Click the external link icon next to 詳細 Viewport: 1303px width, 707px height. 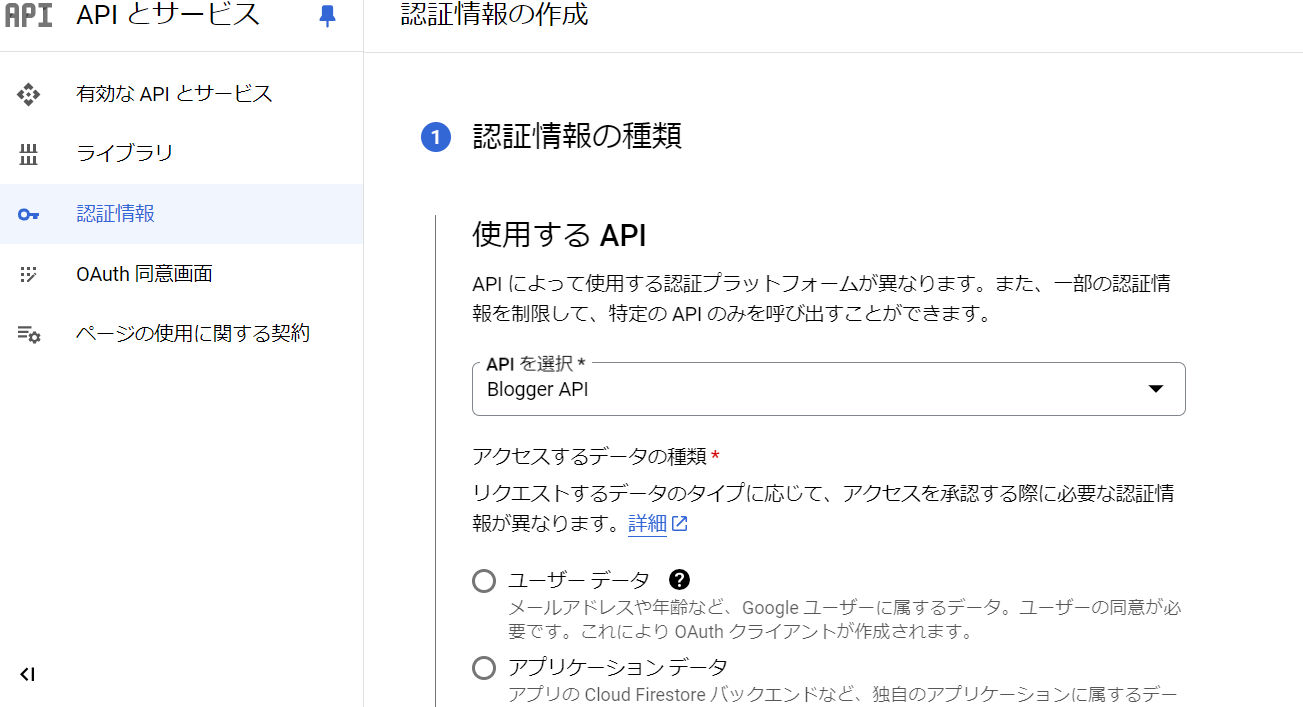tap(681, 523)
